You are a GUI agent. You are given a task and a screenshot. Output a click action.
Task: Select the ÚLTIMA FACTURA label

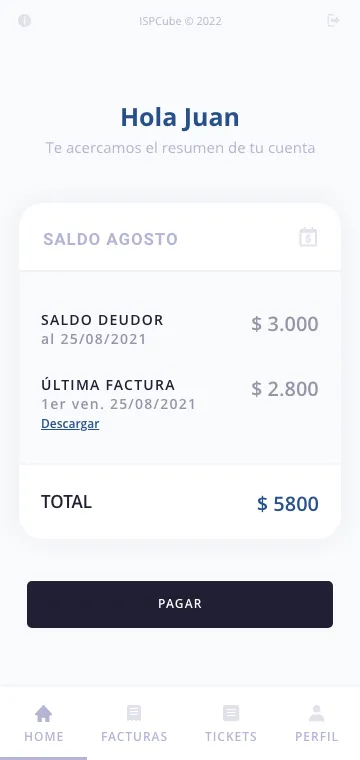[x=108, y=385]
